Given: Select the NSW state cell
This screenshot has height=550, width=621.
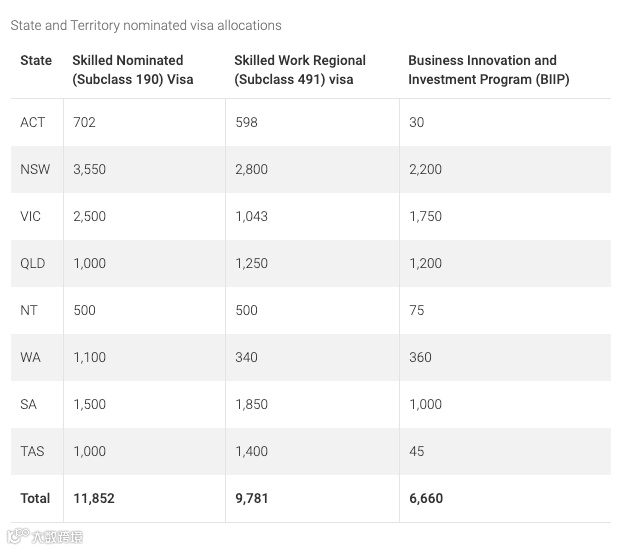Looking at the screenshot, I should click(x=35, y=169).
